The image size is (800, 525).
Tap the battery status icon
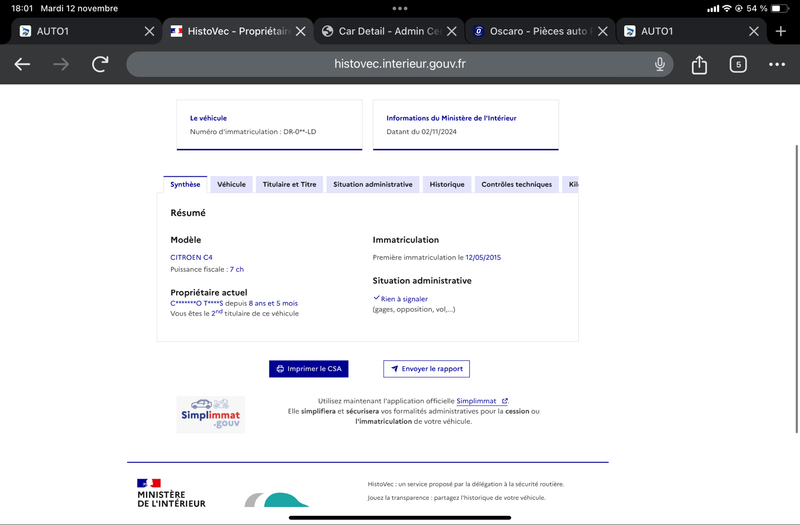click(779, 8)
